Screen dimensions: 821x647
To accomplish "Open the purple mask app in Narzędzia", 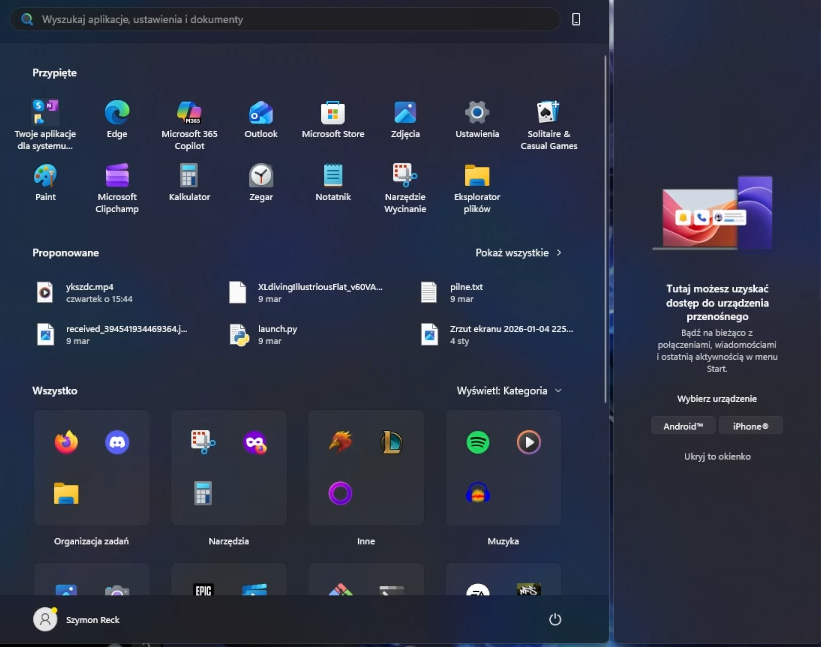I will coord(254,442).
